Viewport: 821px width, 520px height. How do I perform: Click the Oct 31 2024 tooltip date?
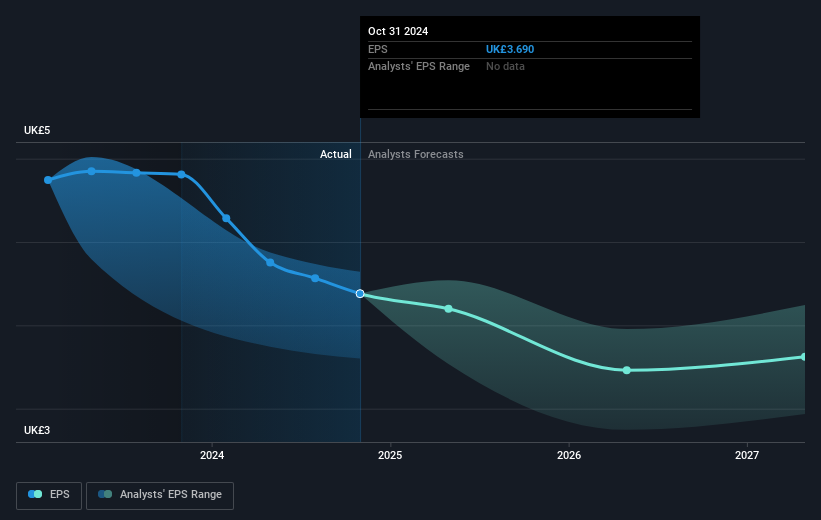tap(398, 31)
